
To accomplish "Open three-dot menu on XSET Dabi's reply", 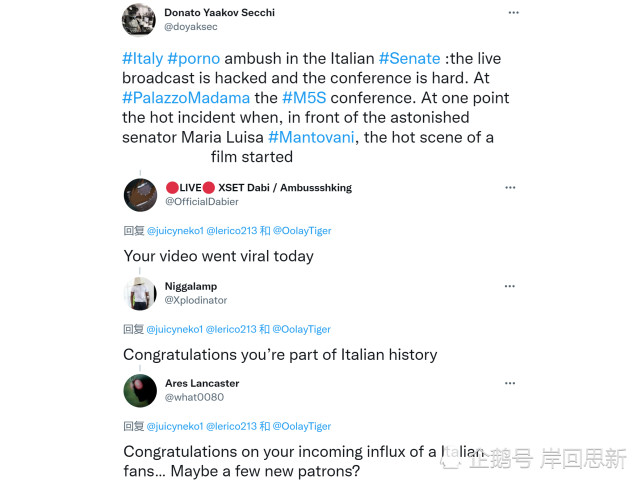I will 509,188.
